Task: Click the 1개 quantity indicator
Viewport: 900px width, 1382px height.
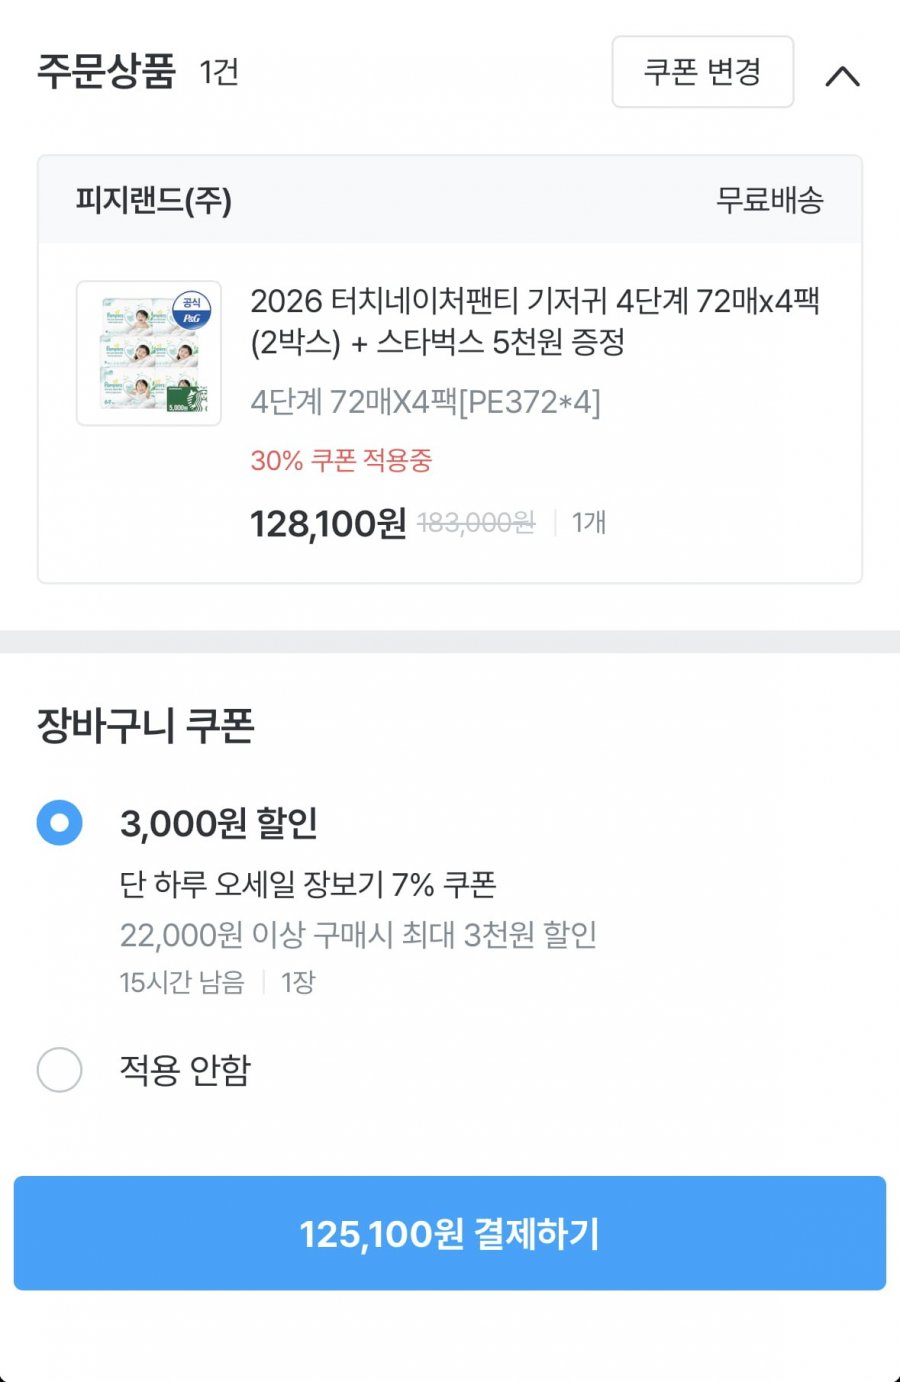Action: pyautogui.click(x=589, y=523)
